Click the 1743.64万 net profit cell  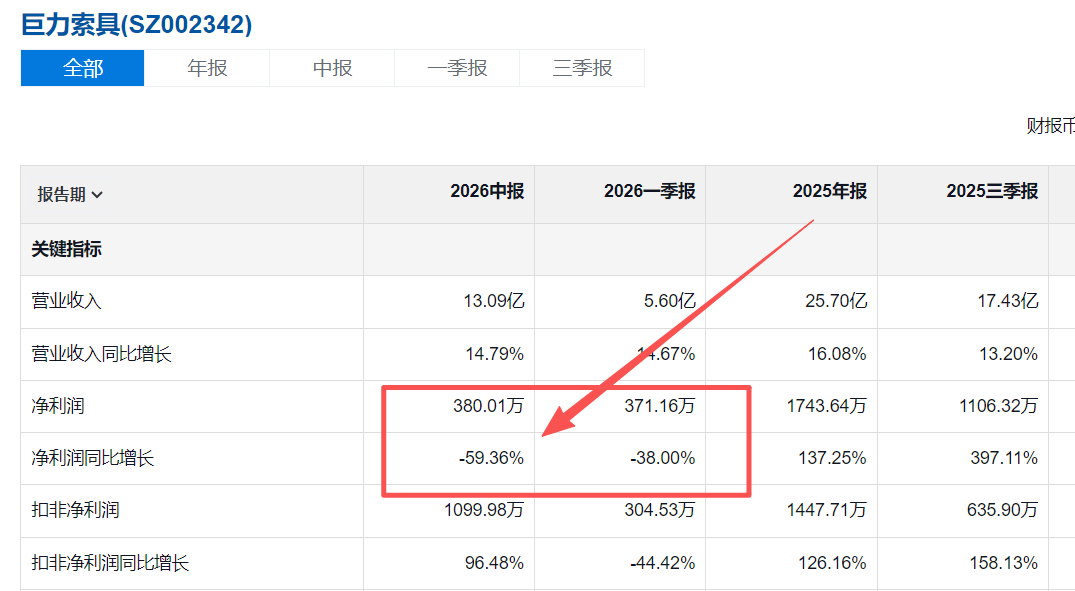[827, 406]
